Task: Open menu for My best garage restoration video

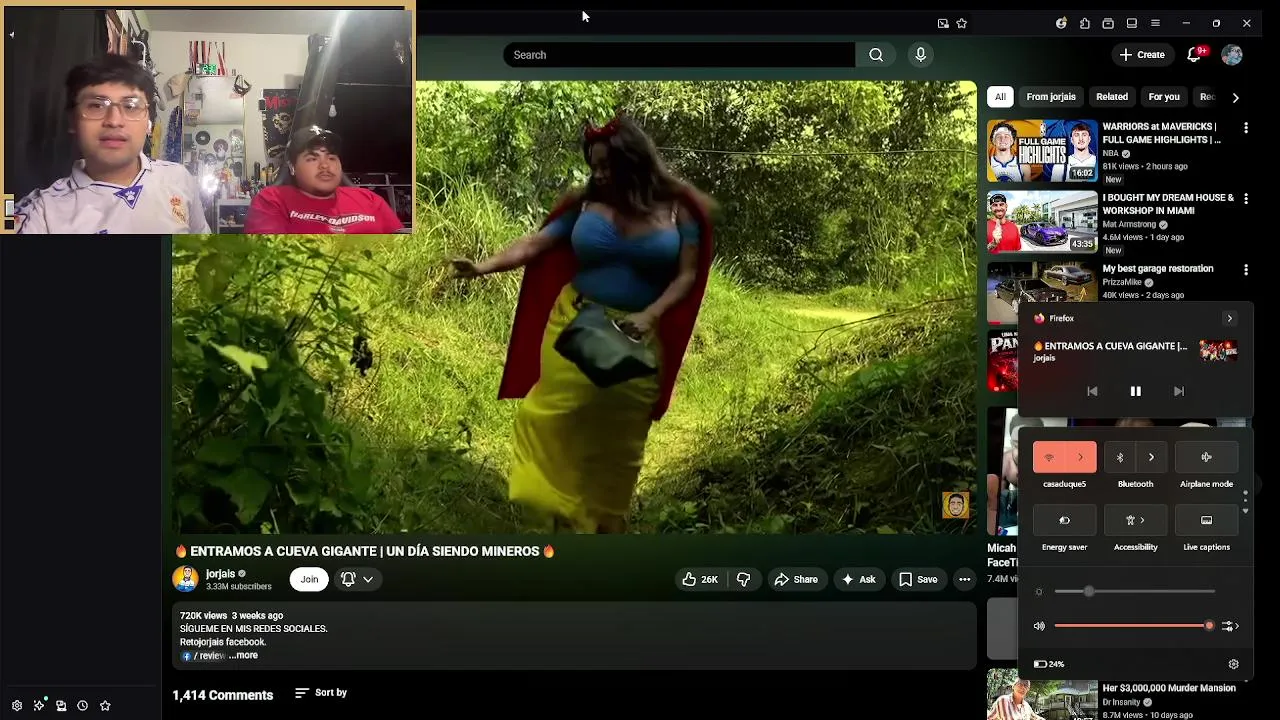Action: click(1246, 270)
